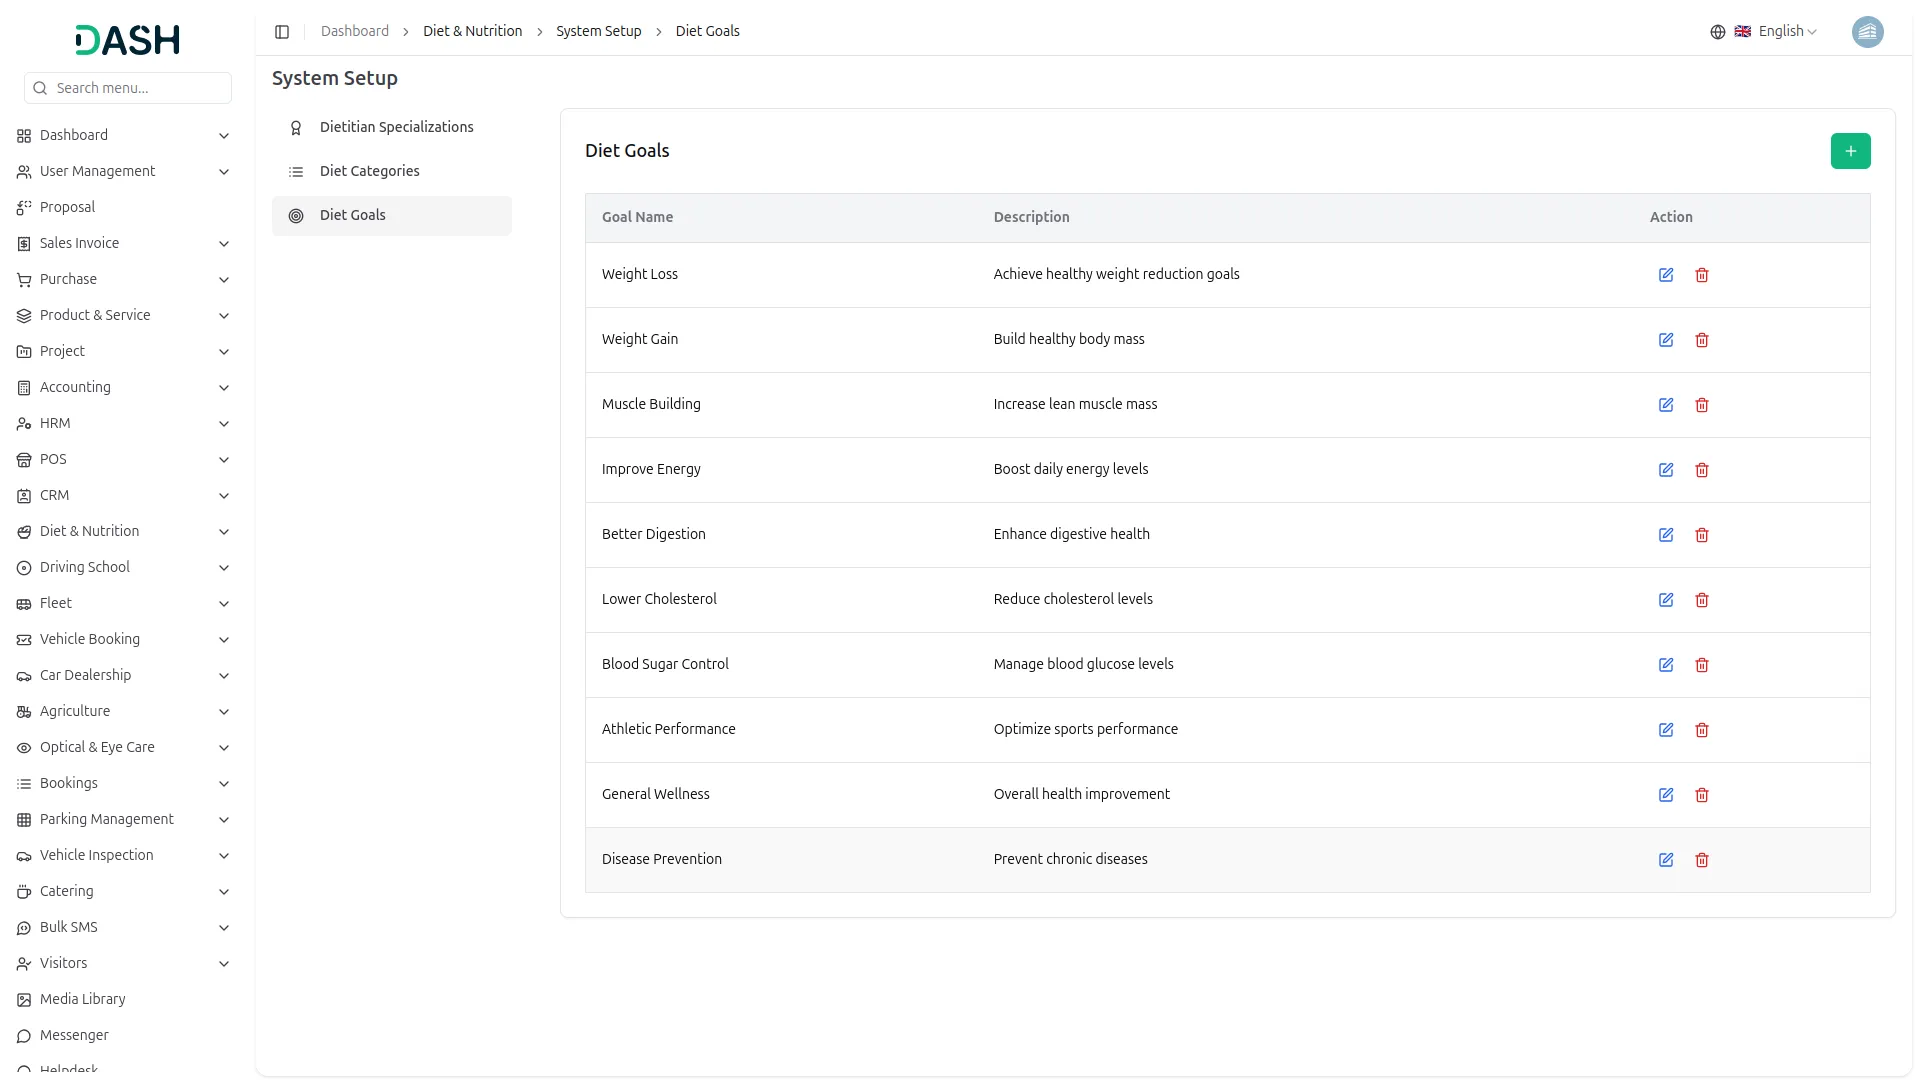Screen dimensions: 1920x1080
Task: Click edit icon for Blood Sugar Control
Action: pyautogui.click(x=1666, y=665)
